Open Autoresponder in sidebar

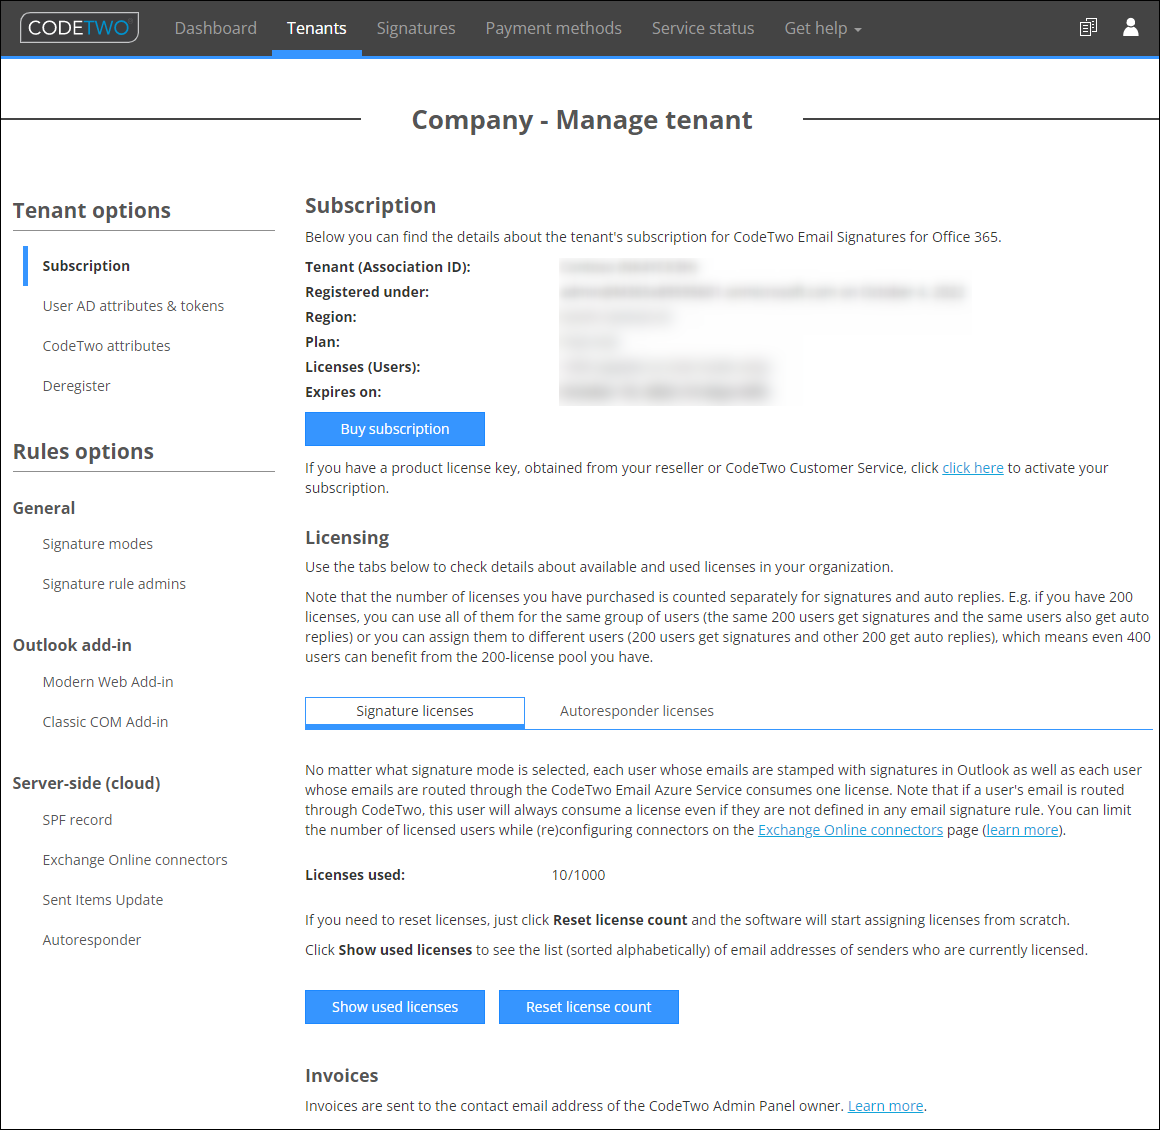click(x=92, y=940)
